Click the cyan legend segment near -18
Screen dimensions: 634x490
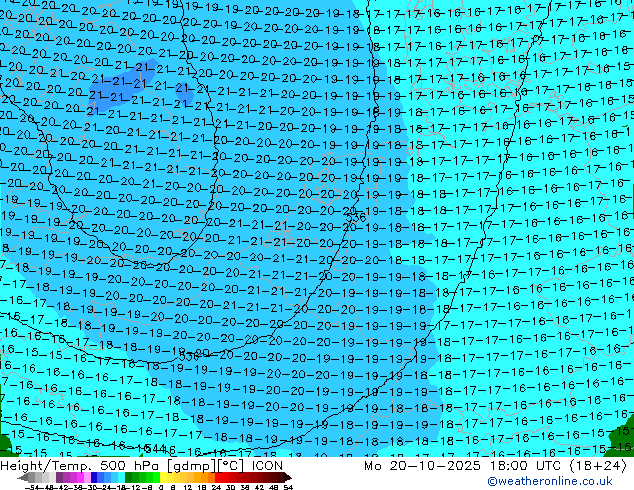(122, 477)
